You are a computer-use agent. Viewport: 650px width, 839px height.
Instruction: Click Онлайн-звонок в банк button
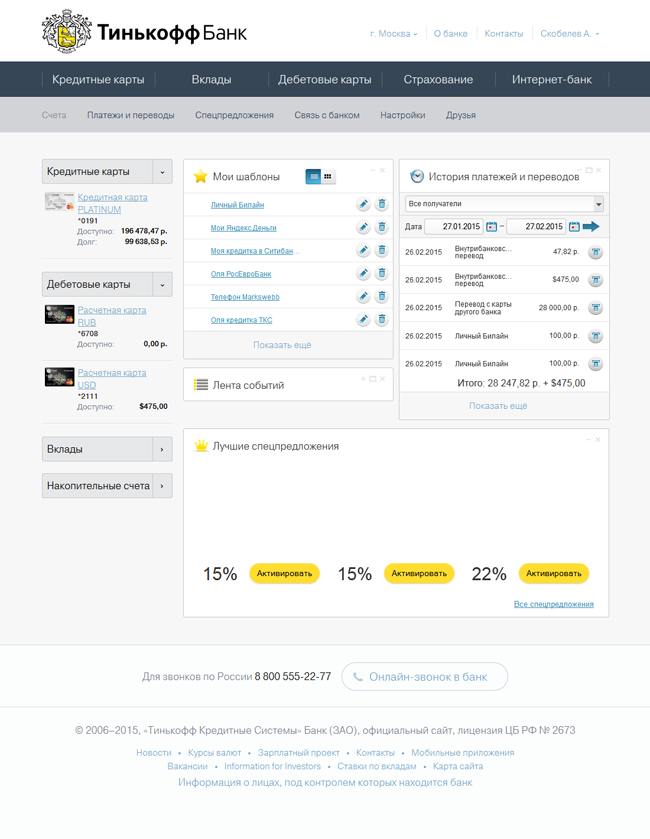425,677
